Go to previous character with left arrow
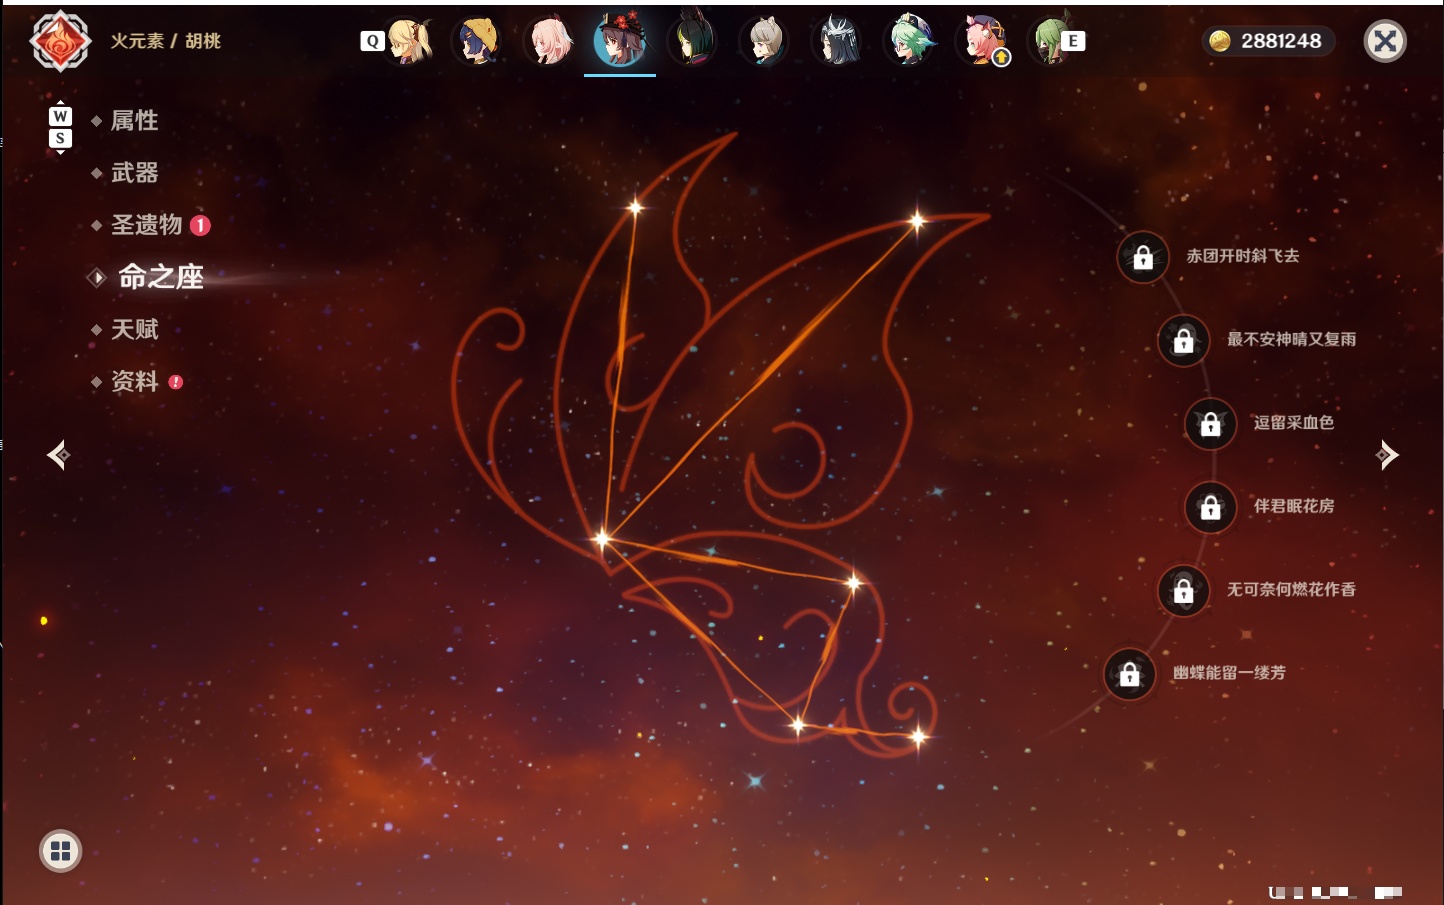 58,455
